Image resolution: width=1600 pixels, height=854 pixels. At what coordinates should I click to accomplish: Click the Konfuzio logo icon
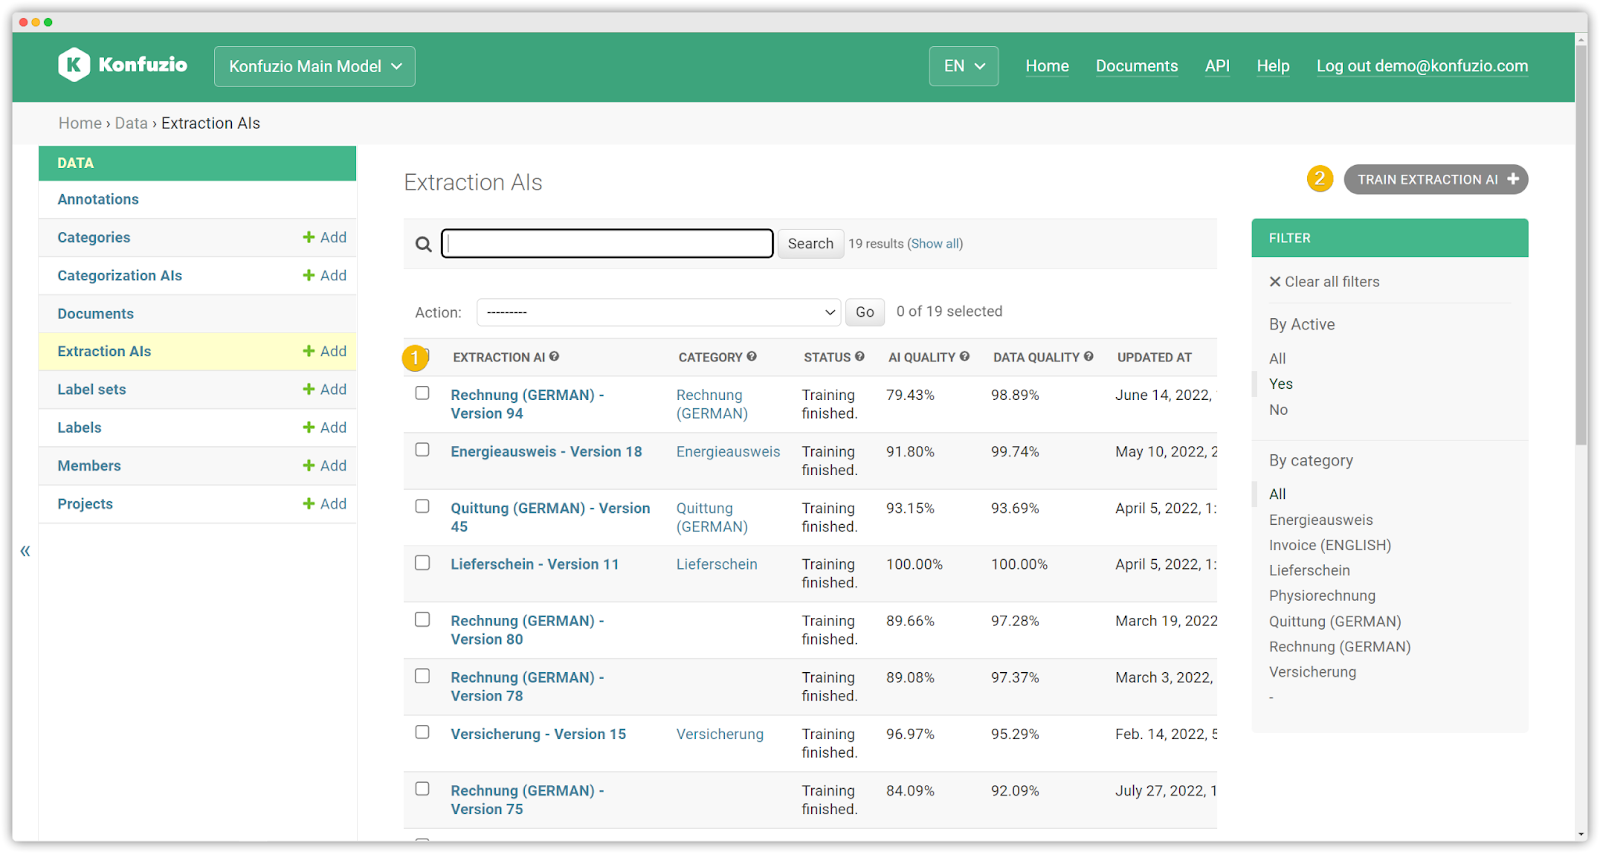(73, 65)
